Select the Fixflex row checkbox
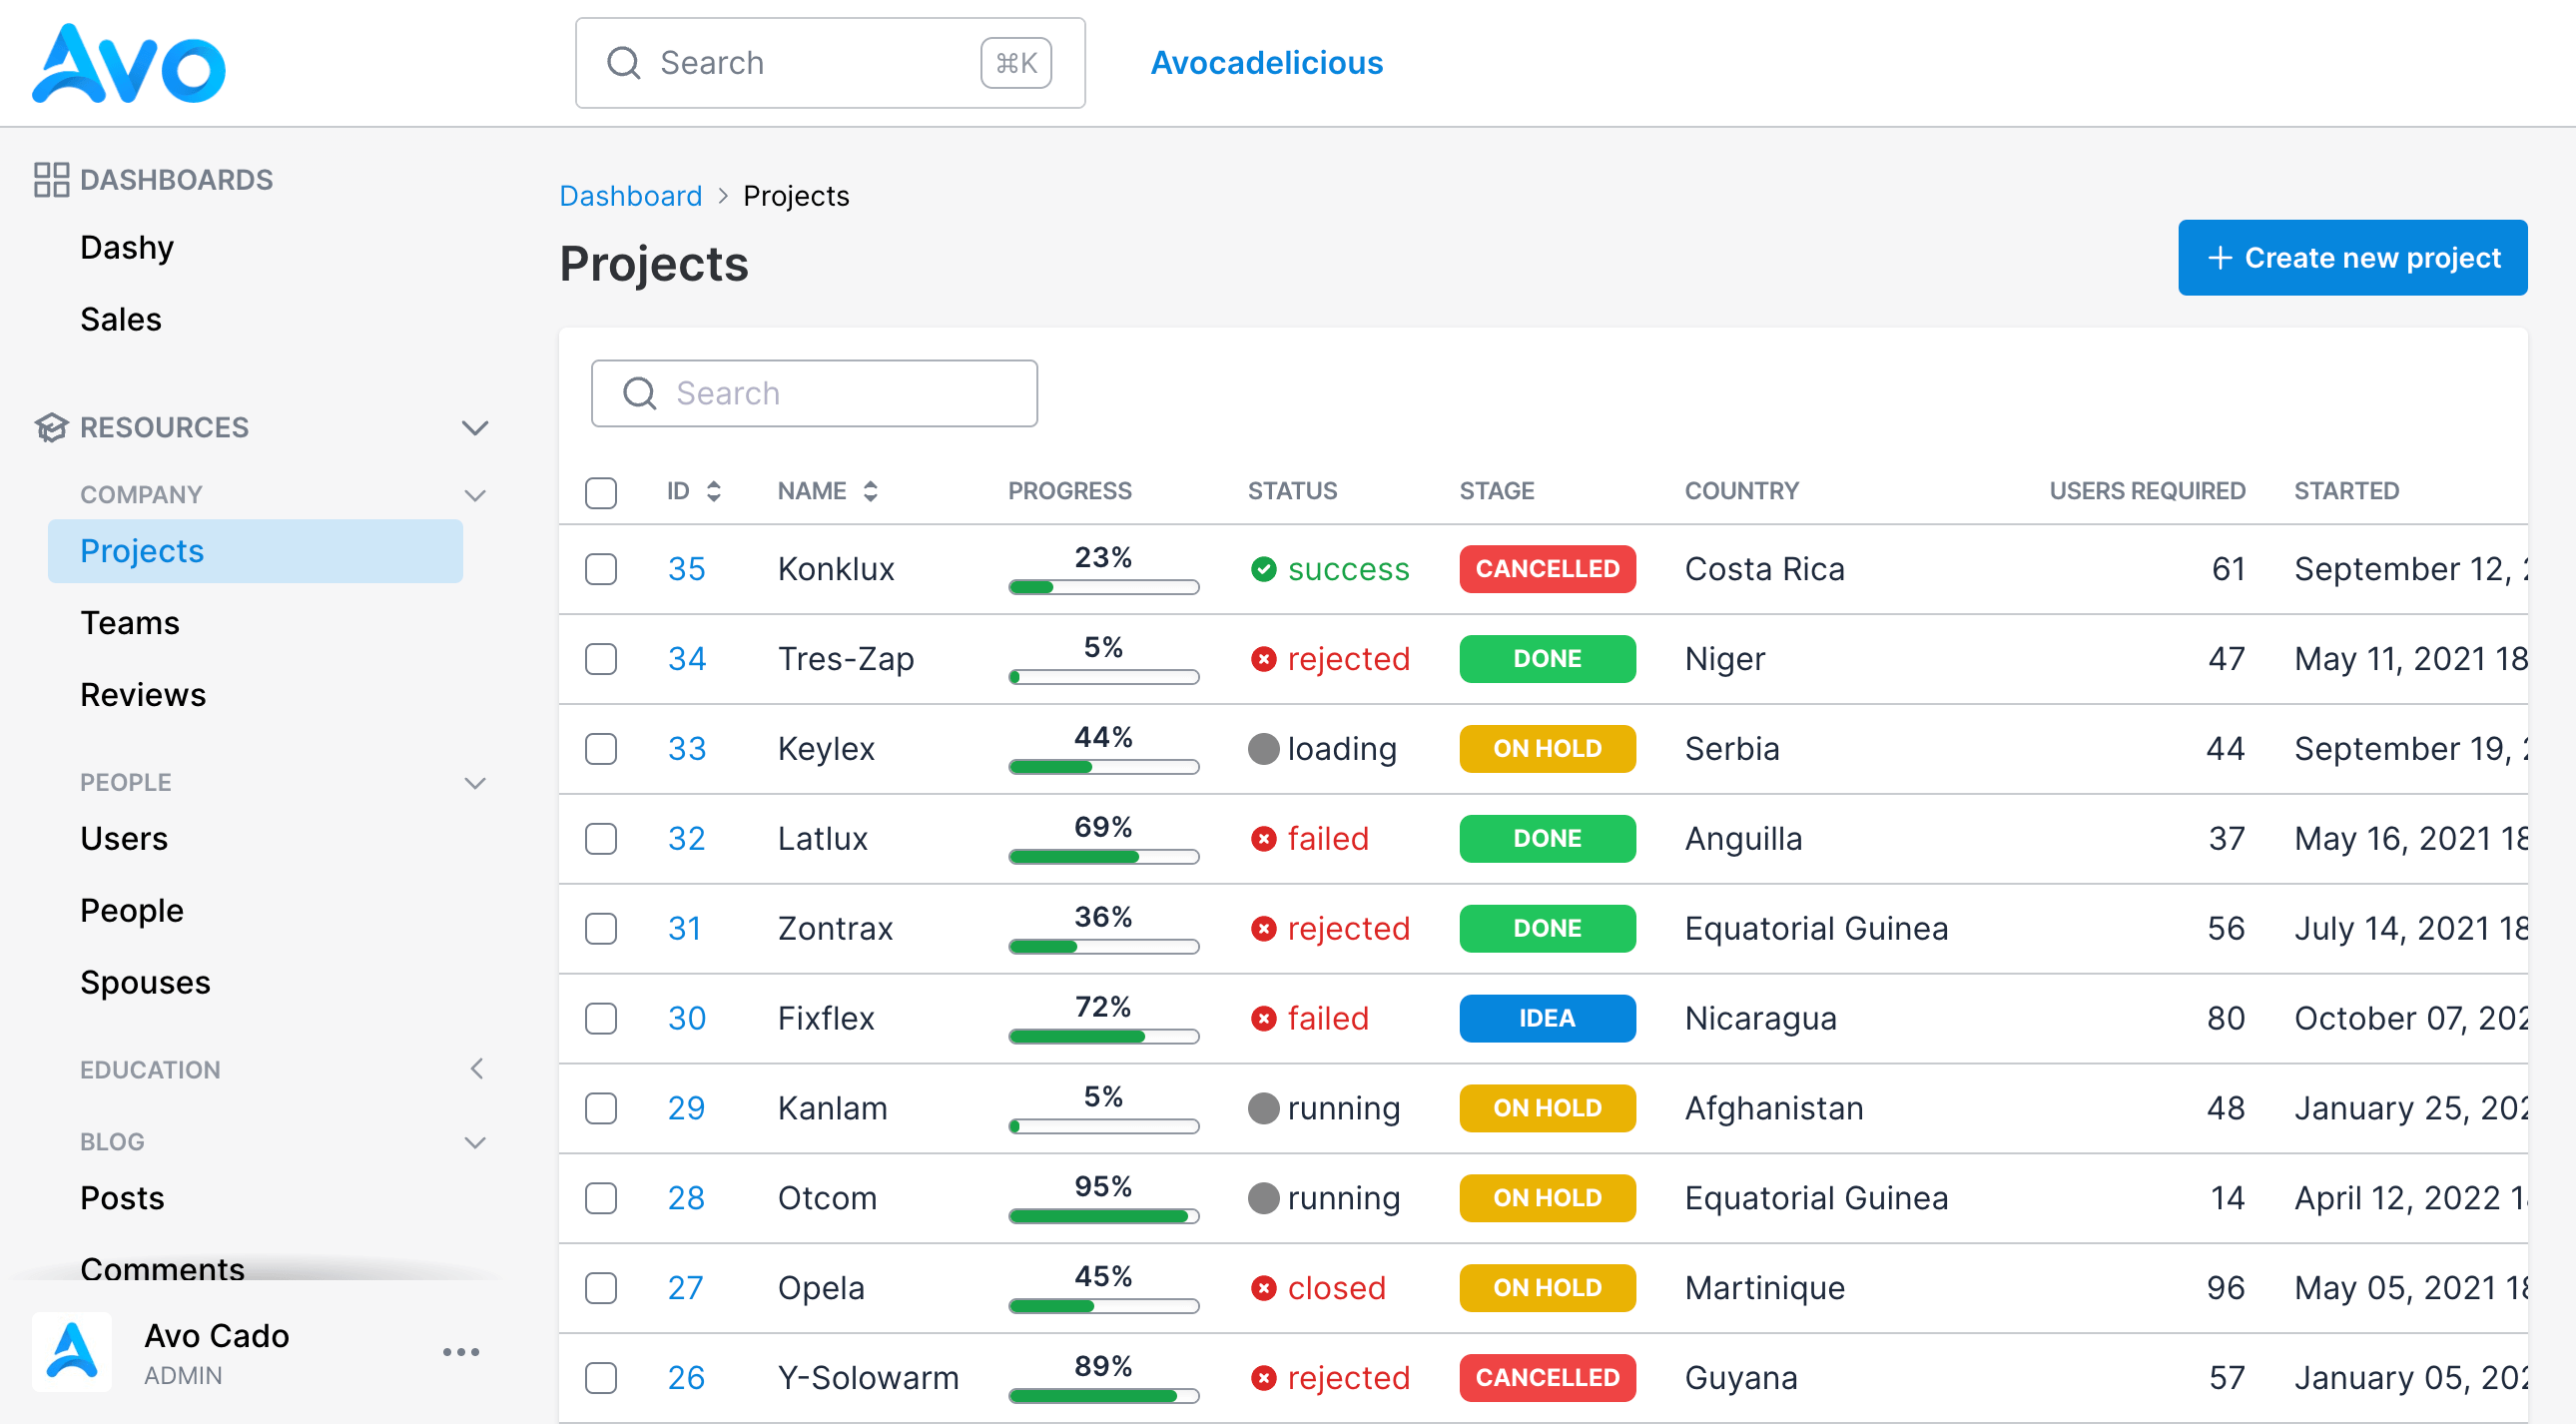 click(x=601, y=1019)
